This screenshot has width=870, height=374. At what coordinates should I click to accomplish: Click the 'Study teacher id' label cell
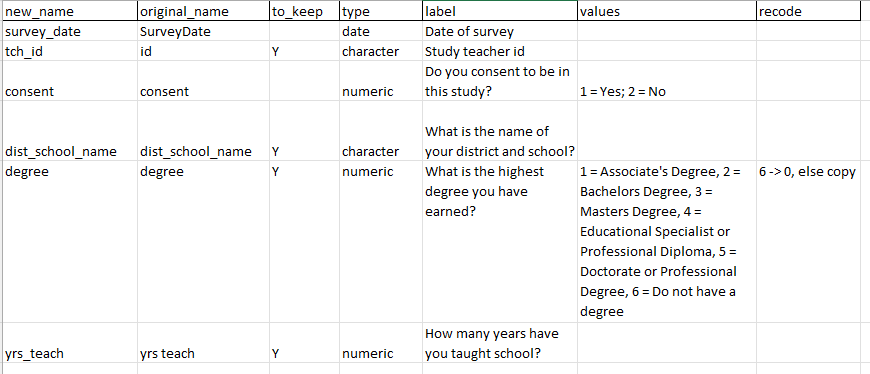coord(499,52)
